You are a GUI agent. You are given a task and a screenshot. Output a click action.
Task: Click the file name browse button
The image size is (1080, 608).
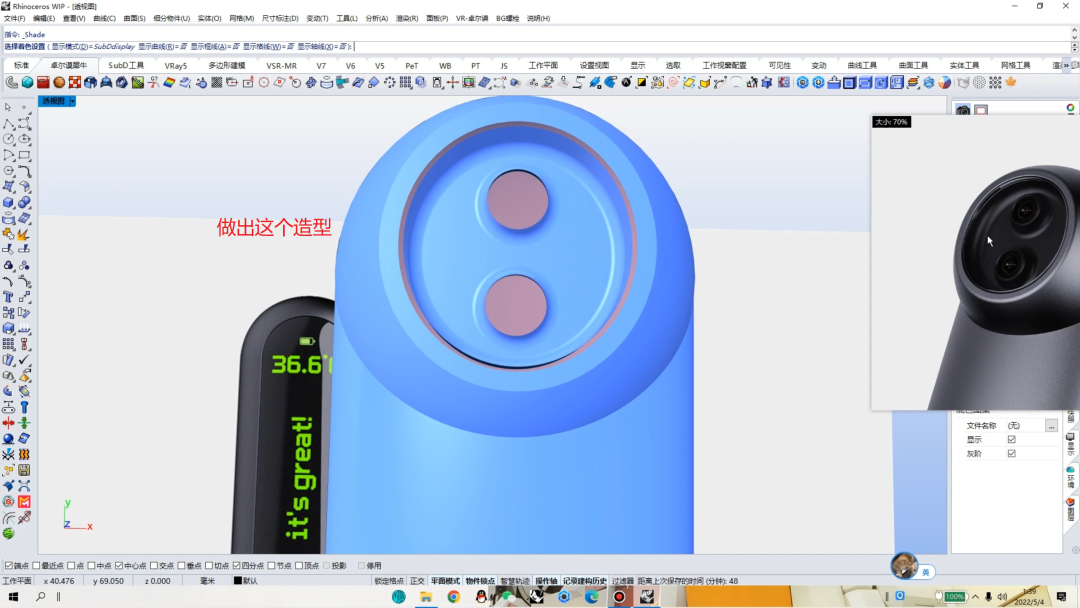coord(1051,426)
